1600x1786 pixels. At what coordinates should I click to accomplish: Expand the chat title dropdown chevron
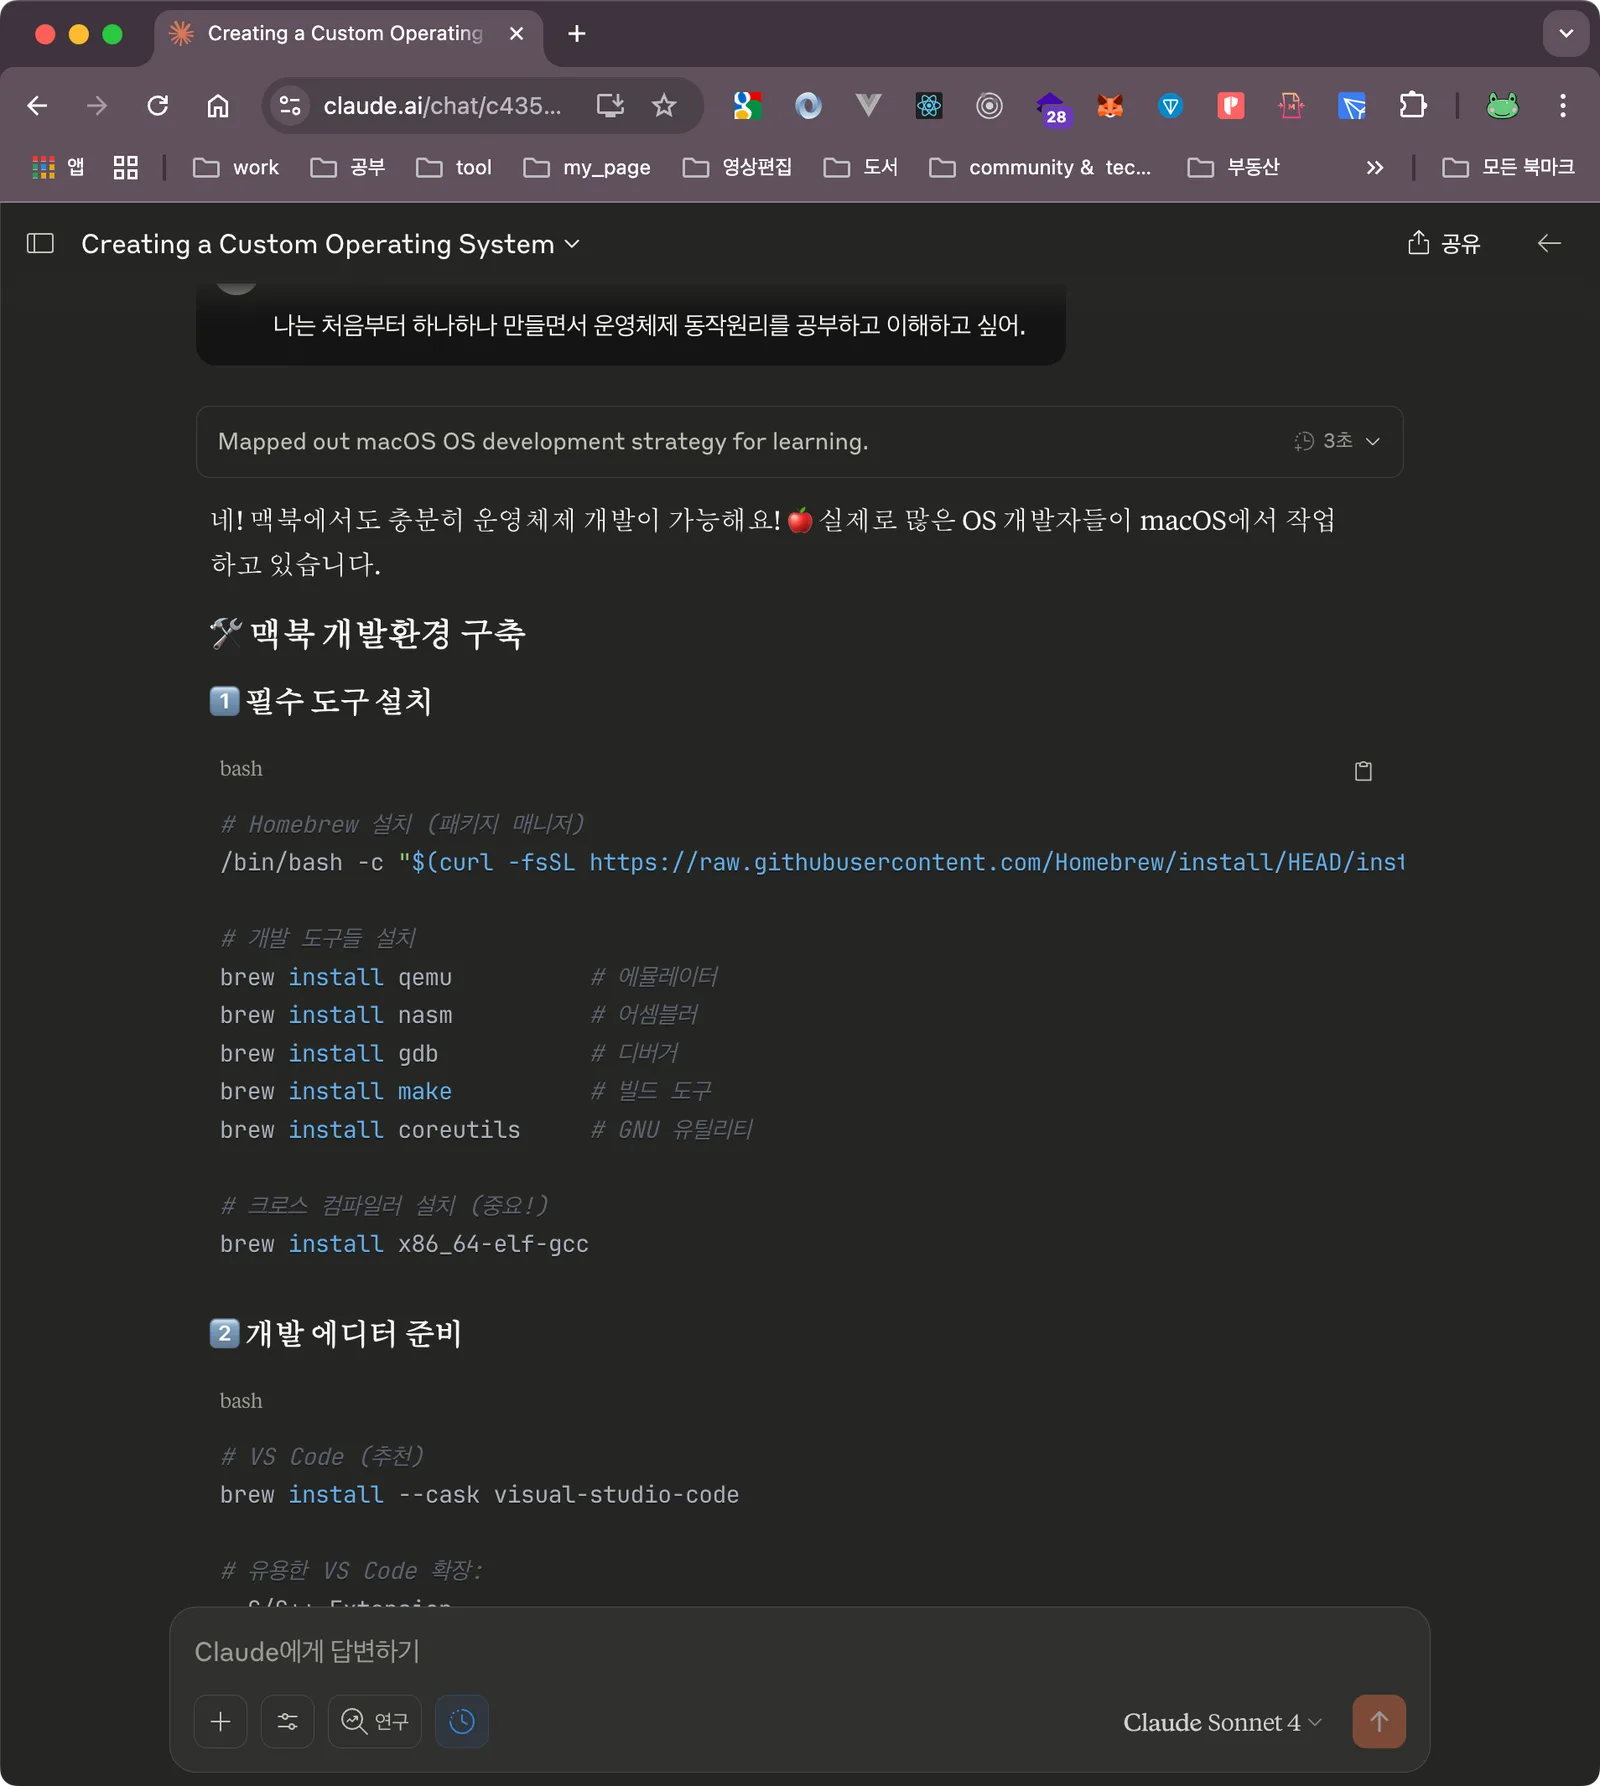(x=572, y=244)
